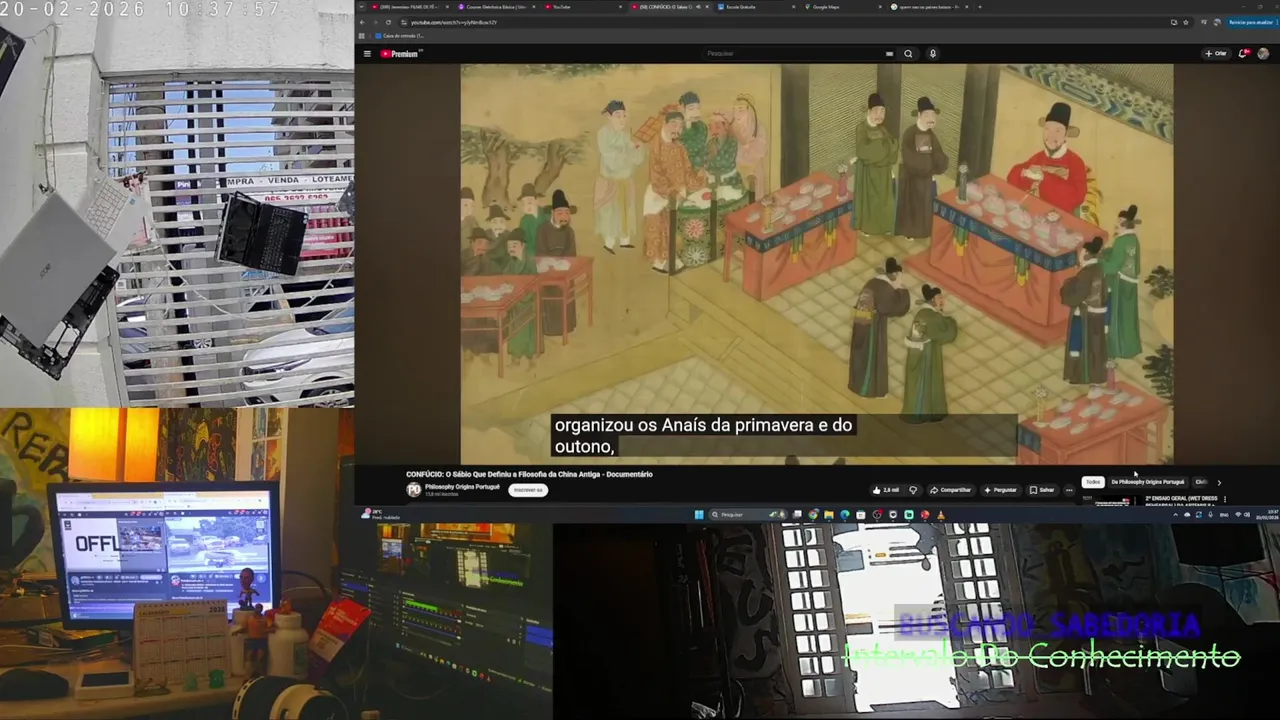Select the Todos filter chip
Screen dimensions: 1280x720
pyautogui.click(x=1093, y=482)
